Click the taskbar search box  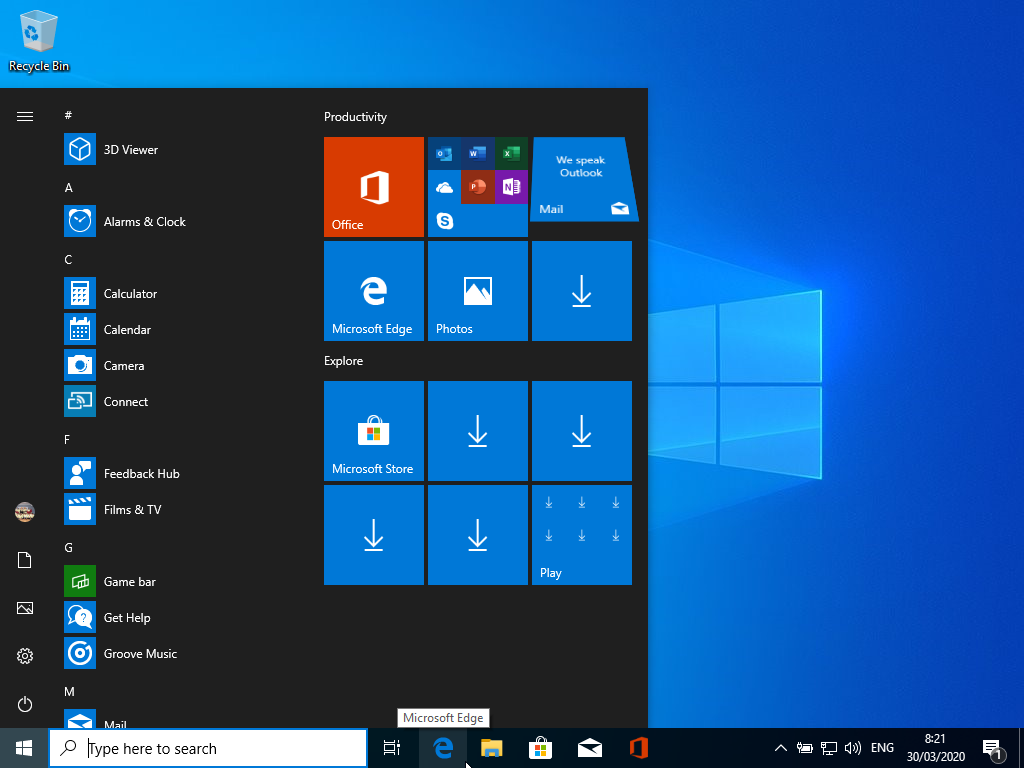(x=208, y=748)
